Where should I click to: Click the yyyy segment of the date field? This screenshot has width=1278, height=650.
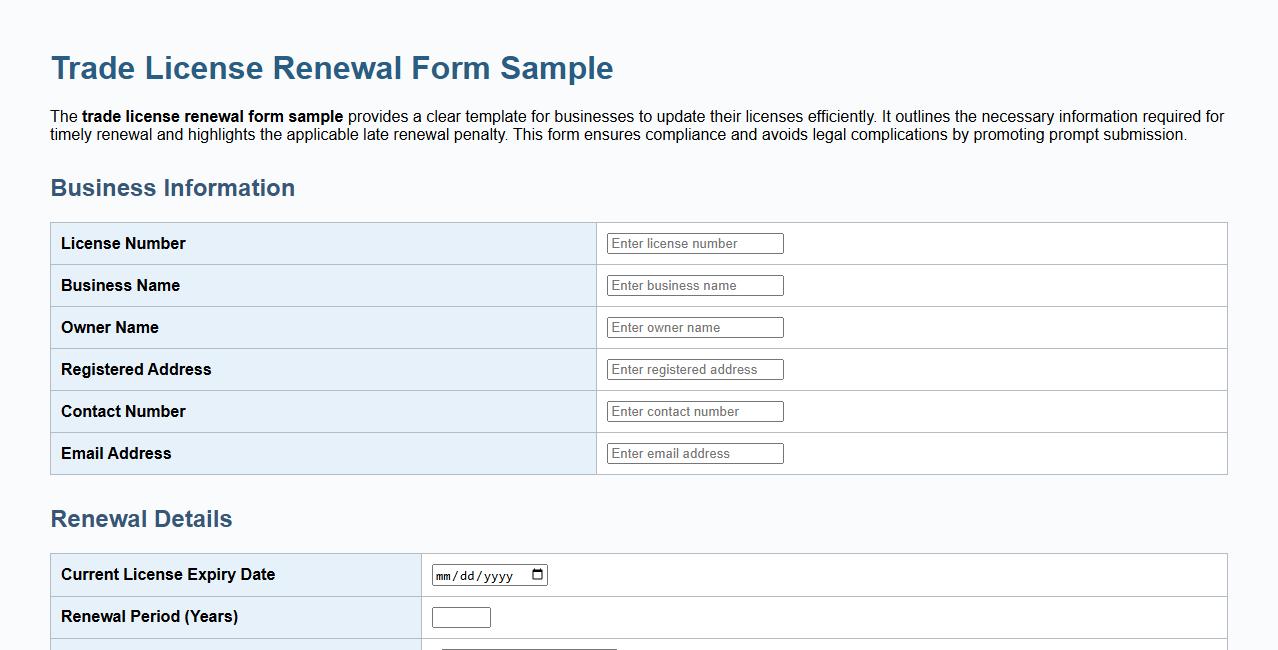pyautogui.click(x=497, y=574)
